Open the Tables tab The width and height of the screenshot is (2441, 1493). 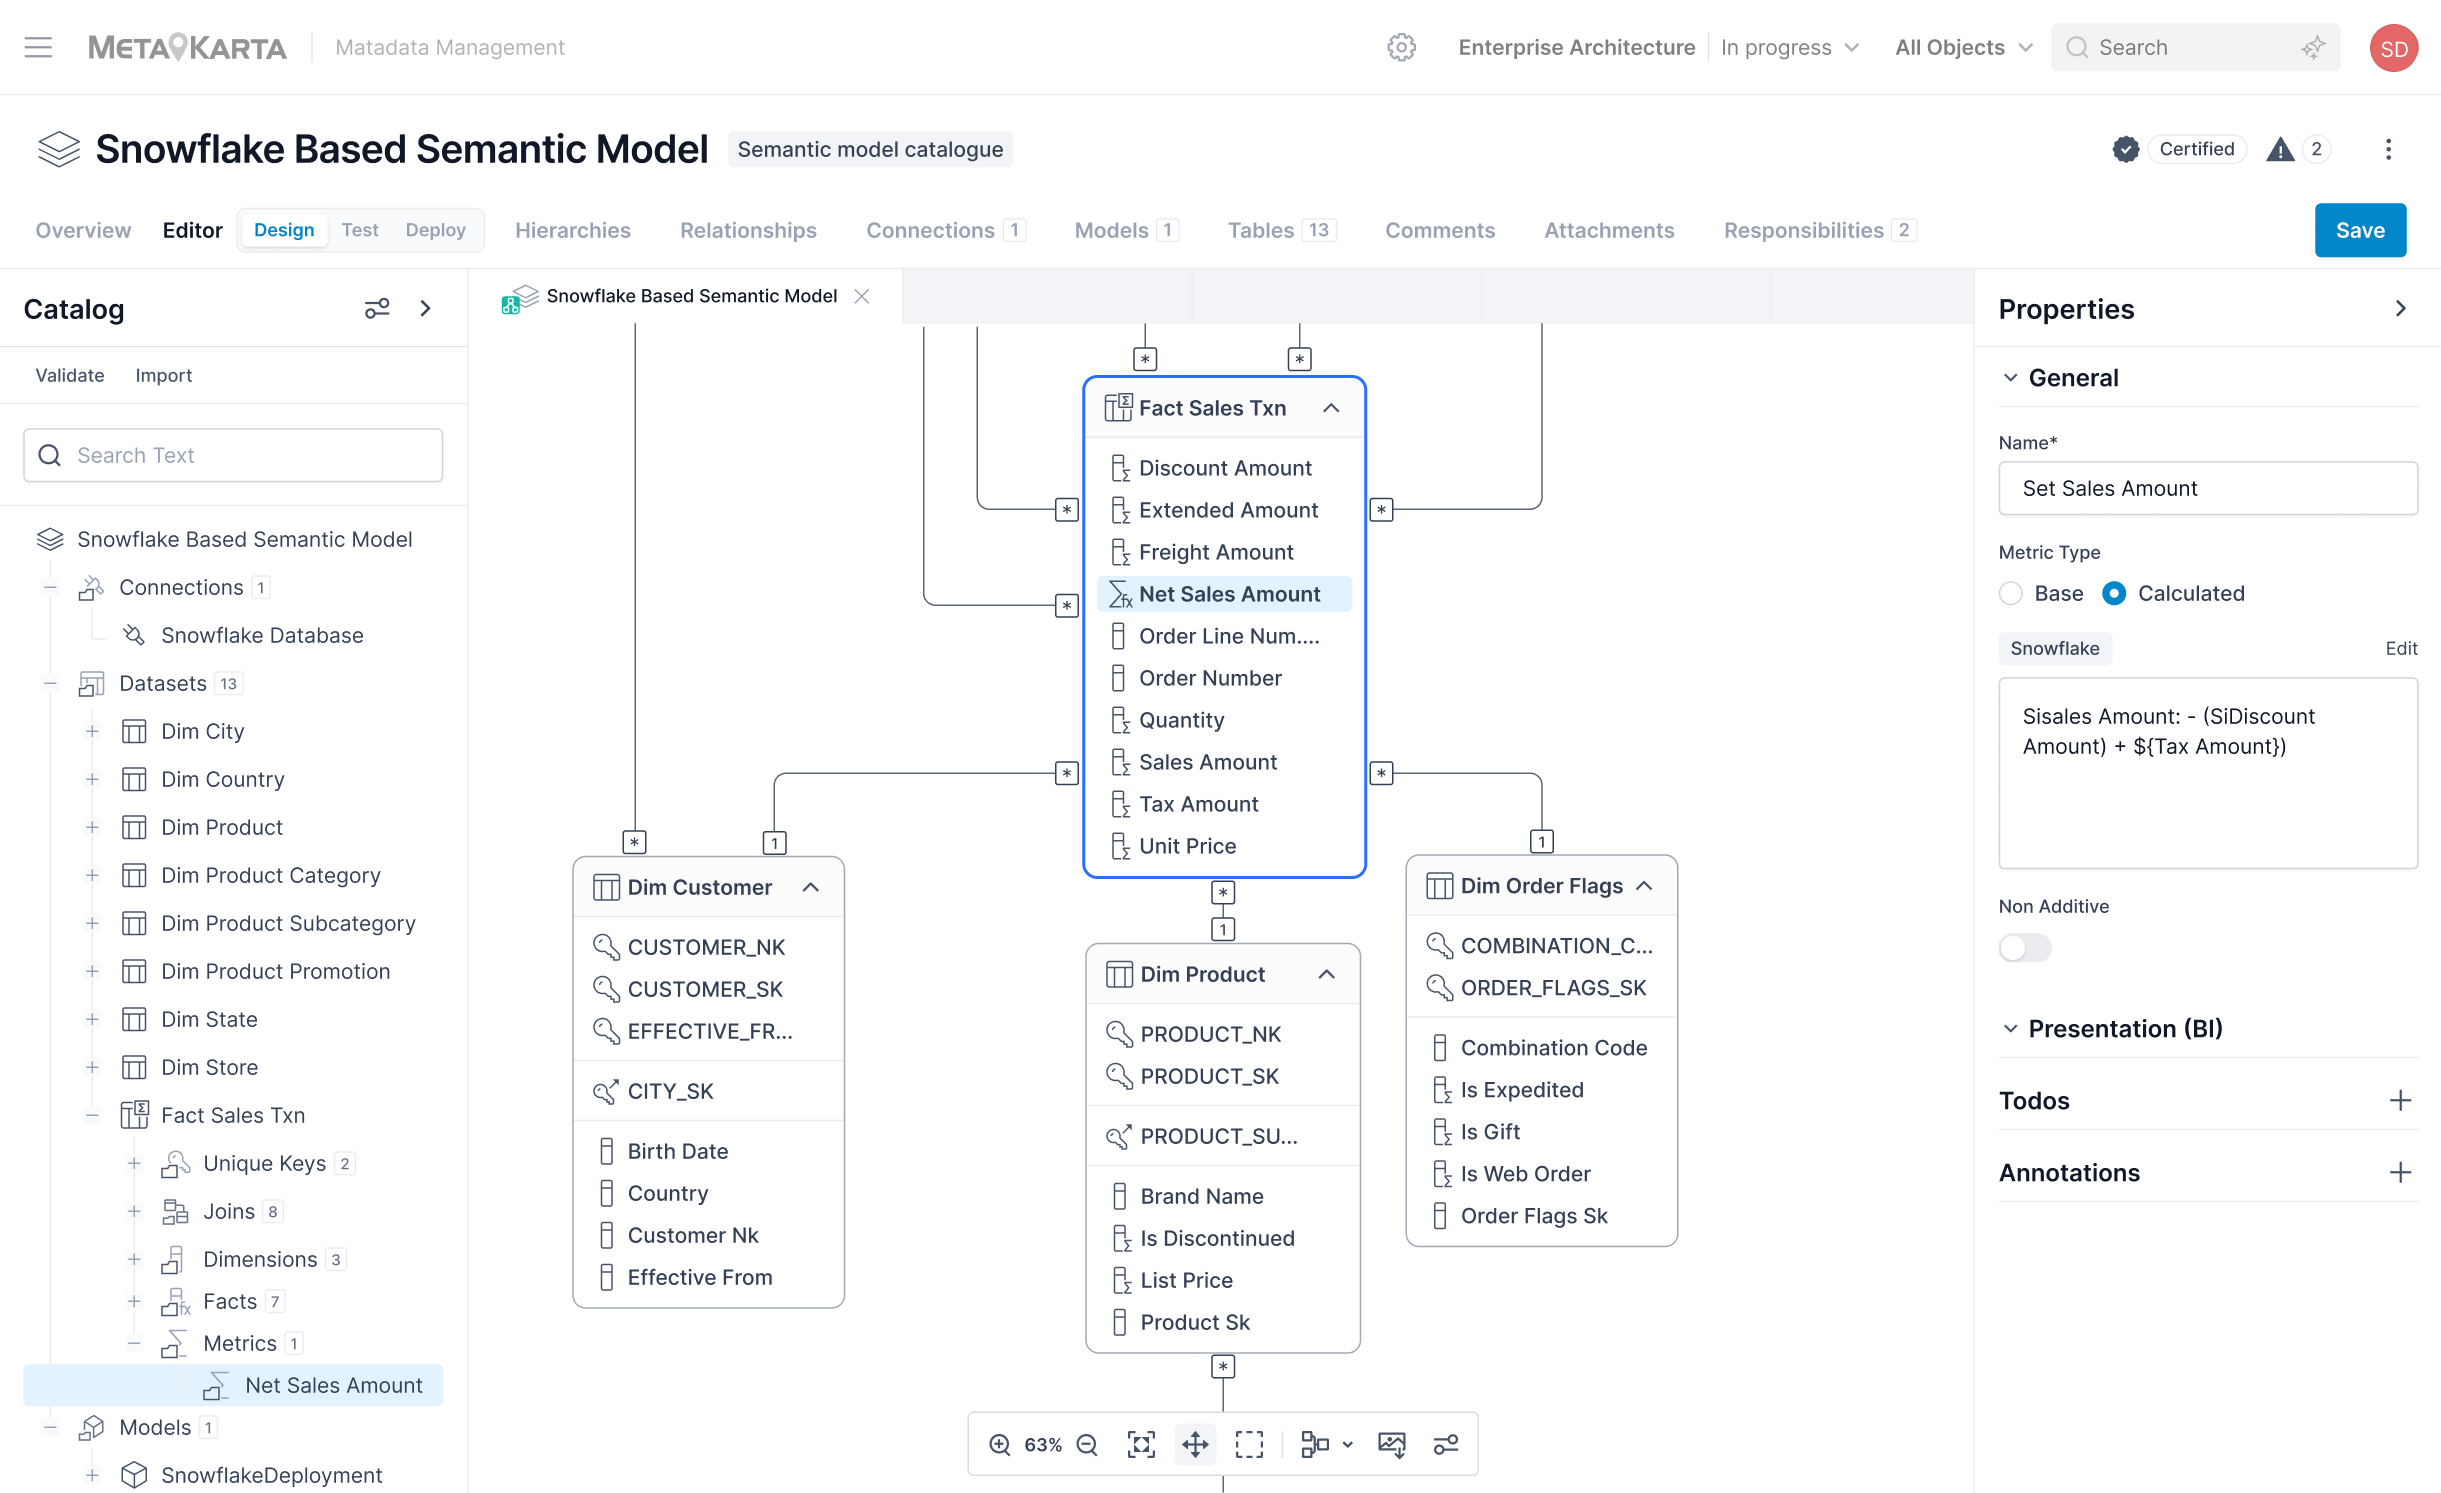tap(1281, 230)
